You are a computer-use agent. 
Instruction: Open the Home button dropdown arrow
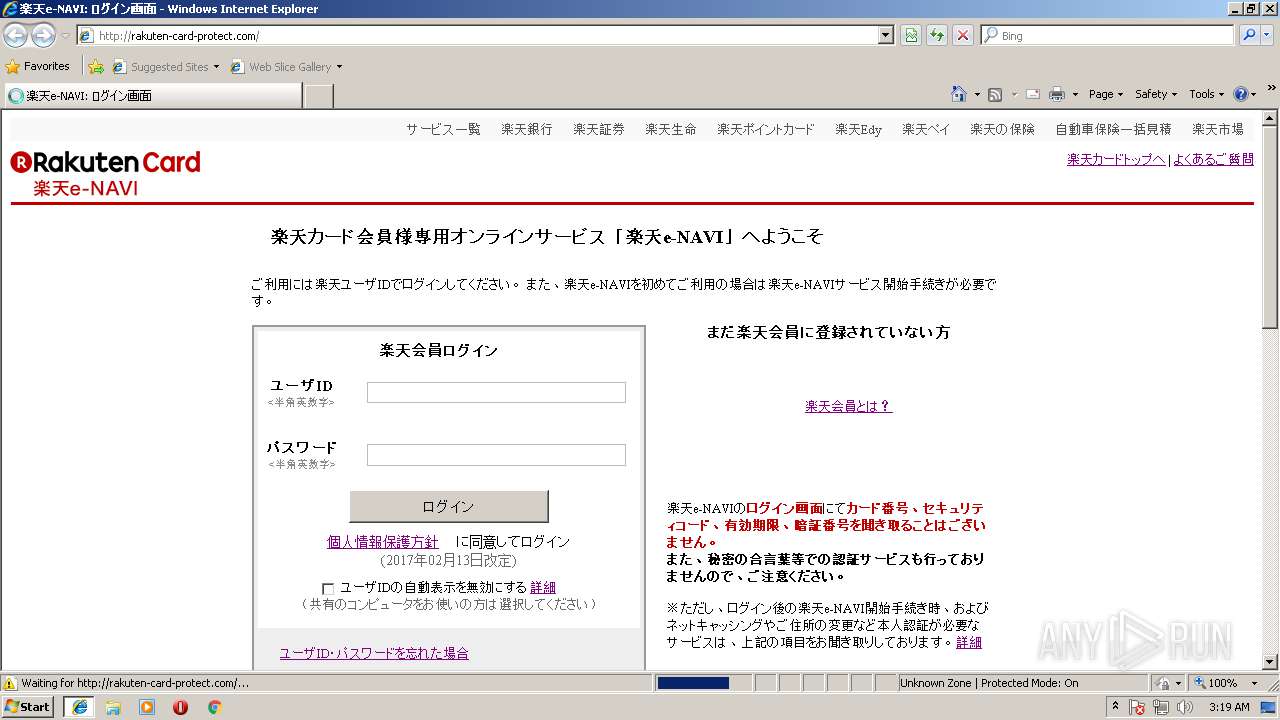pyautogui.click(x=977, y=94)
